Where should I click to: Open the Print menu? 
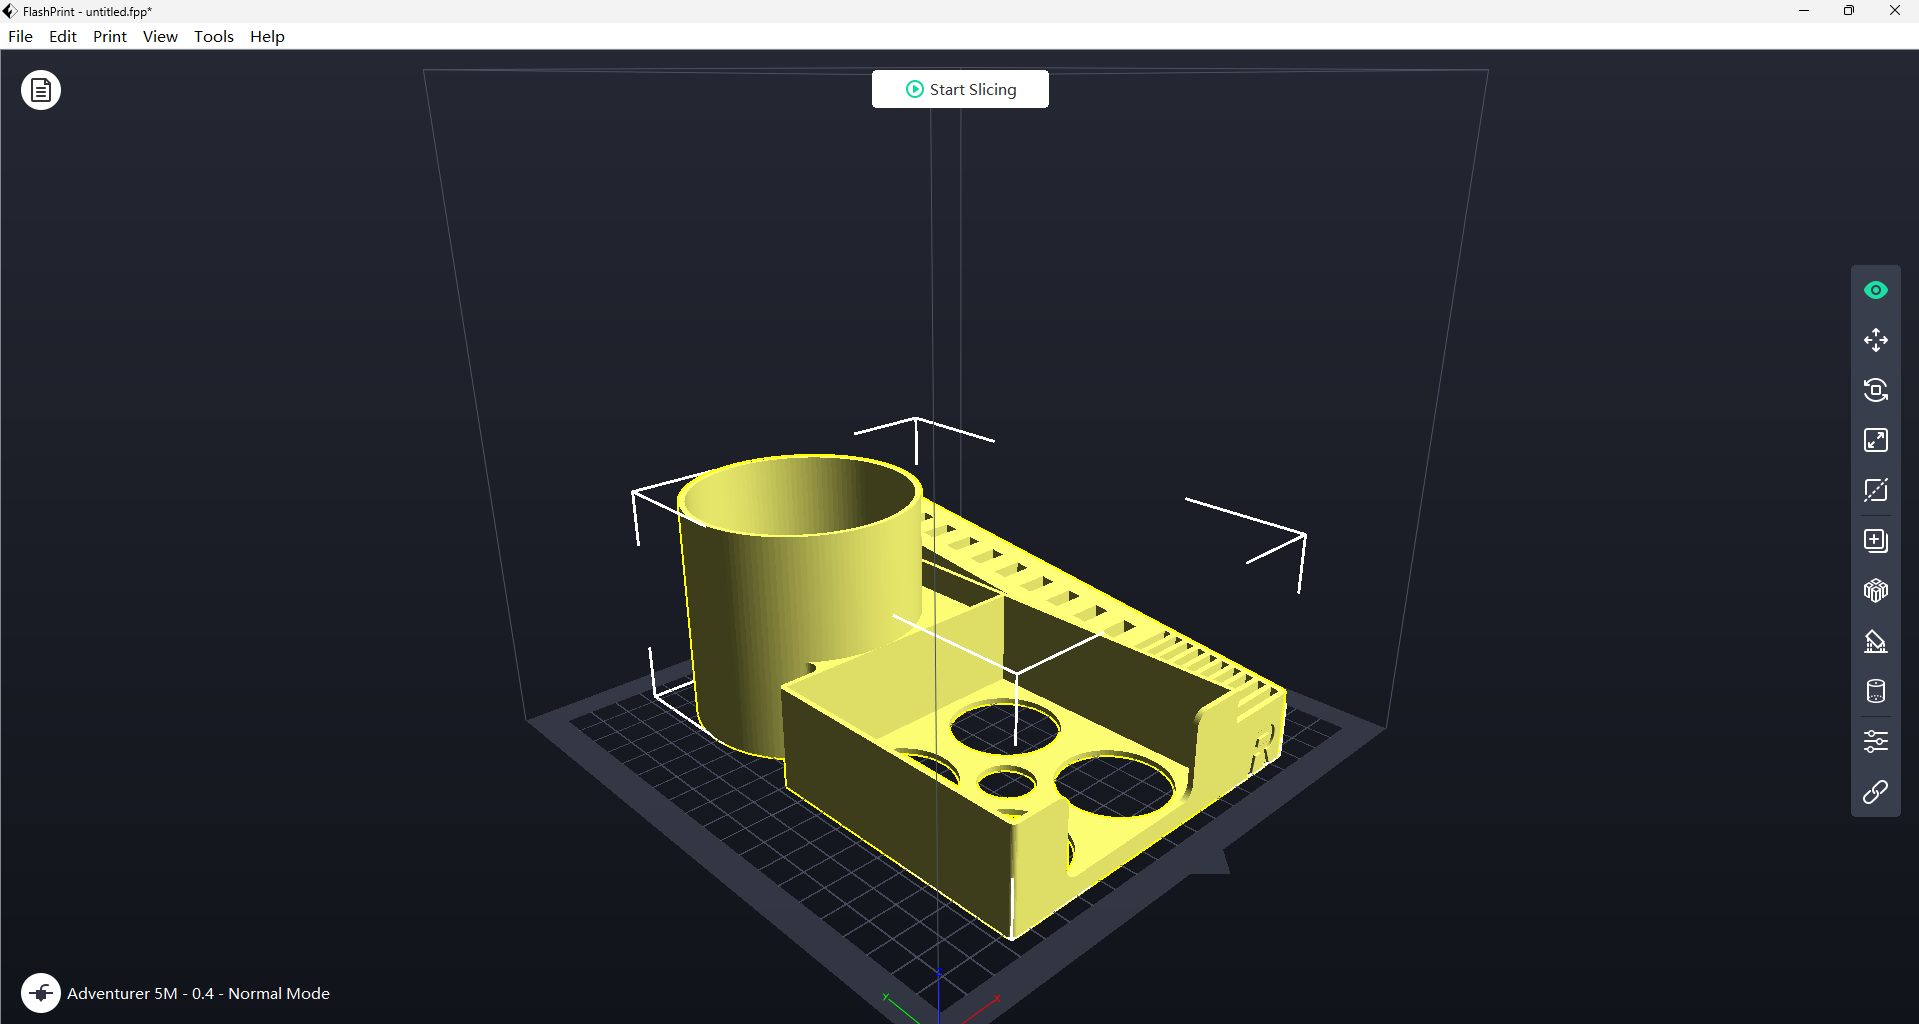coord(110,36)
